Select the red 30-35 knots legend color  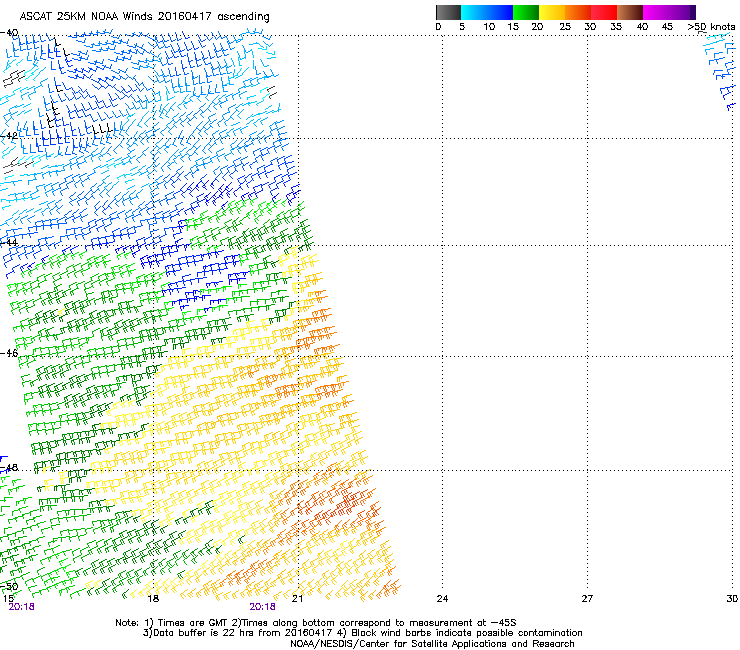pyautogui.click(x=604, y=12)
